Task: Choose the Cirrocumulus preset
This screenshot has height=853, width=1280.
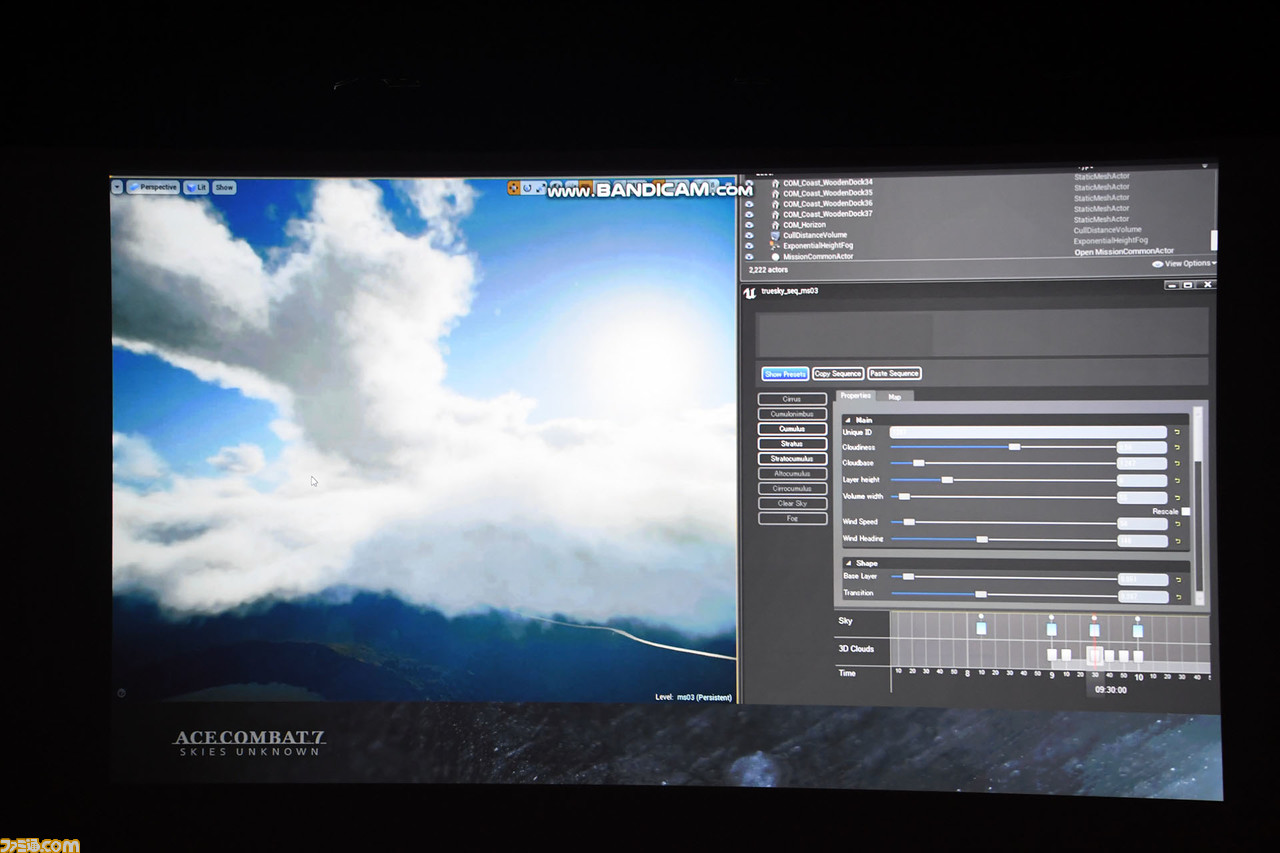Action: (x=792, y=489)
